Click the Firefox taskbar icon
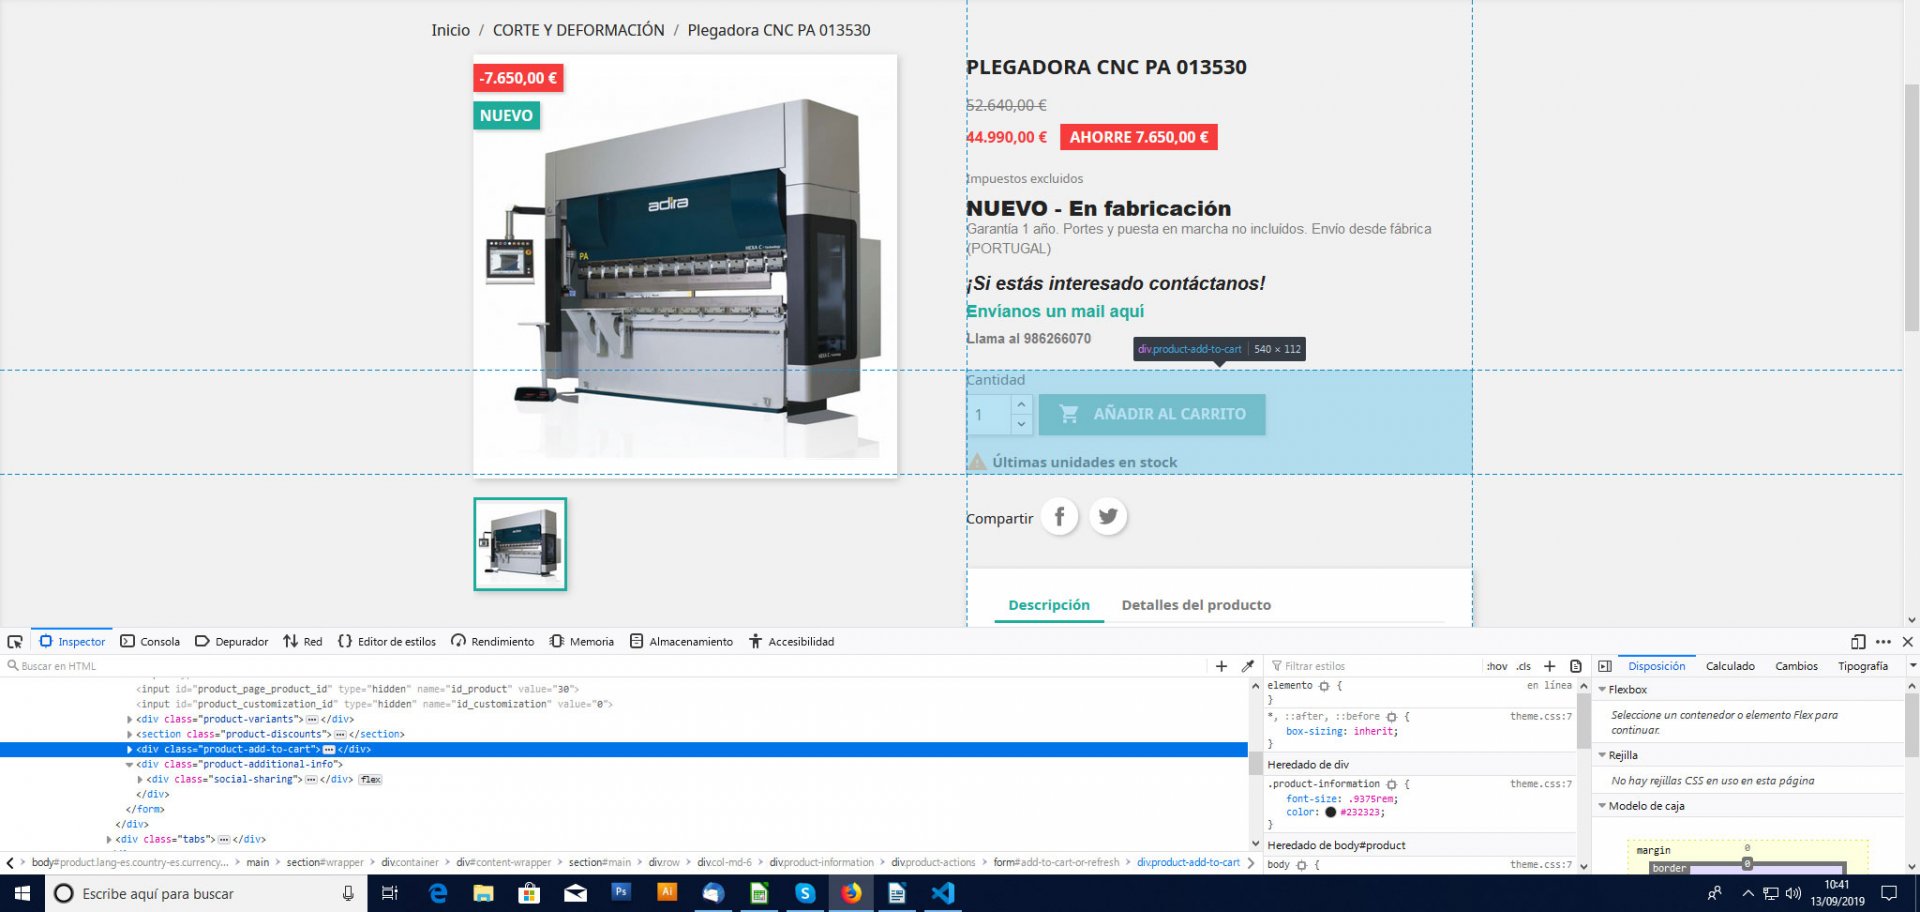This screenshot has width=1920, height=912. tap(851, 893)
